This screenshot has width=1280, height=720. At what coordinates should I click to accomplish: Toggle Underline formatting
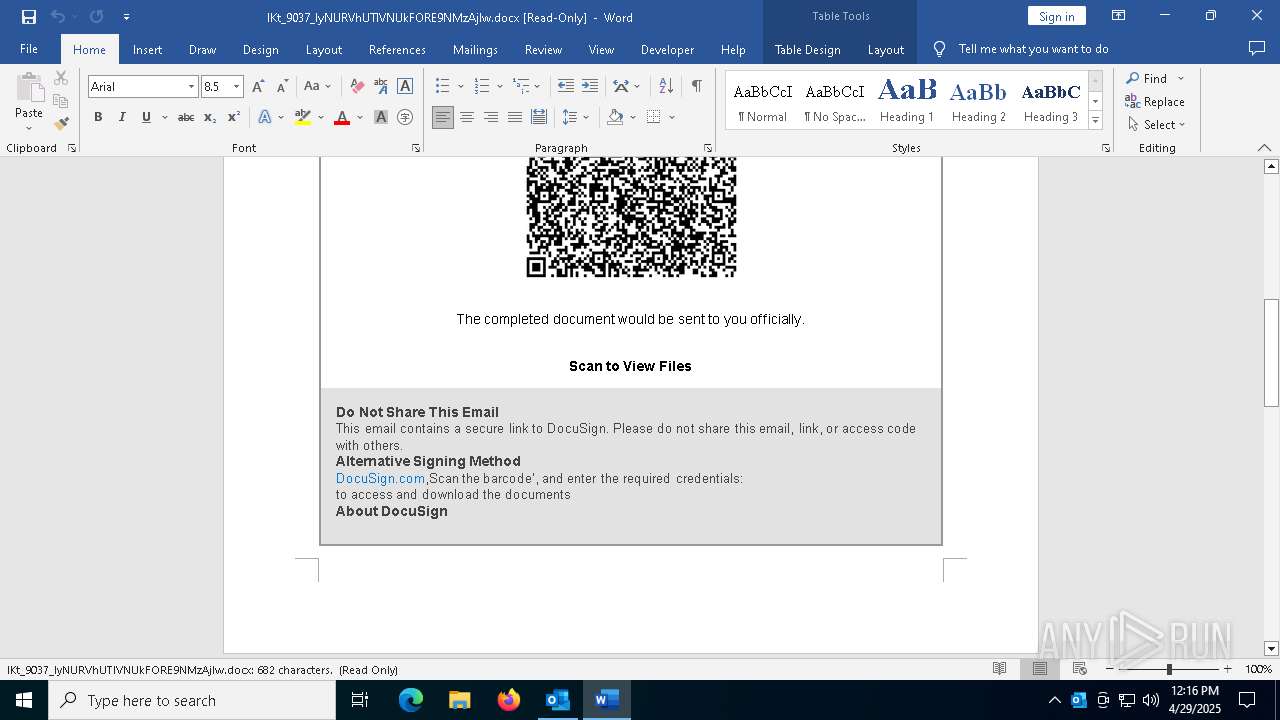146,118
